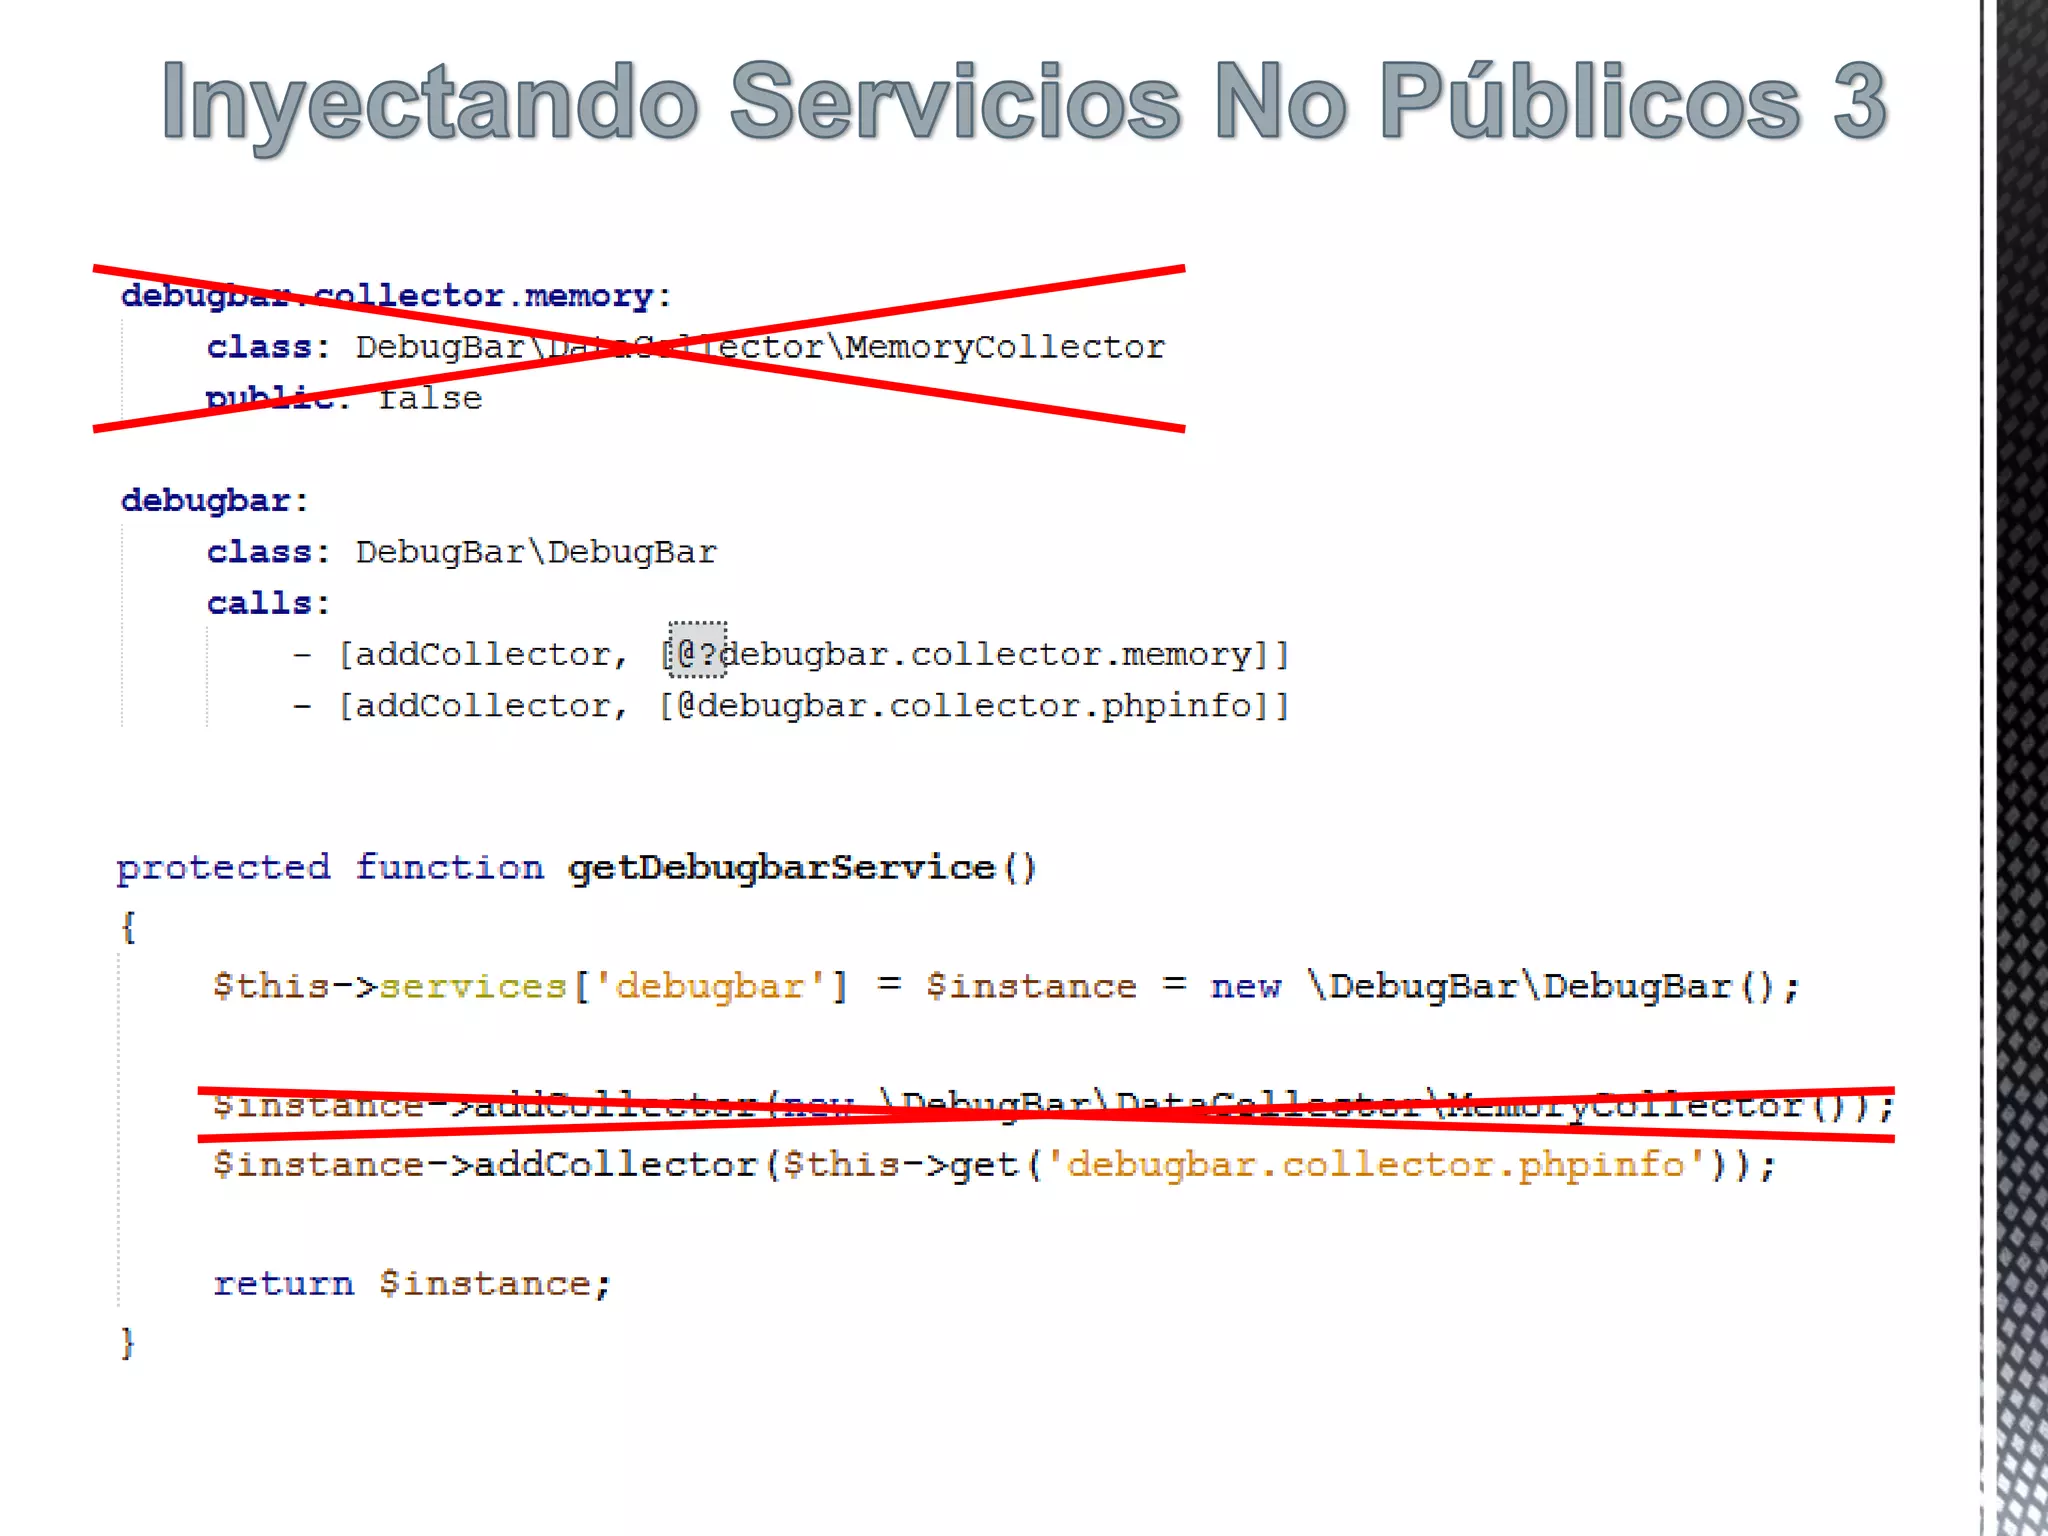
Task: Click the struck-through MemoryCollector PHP line
Action: [1050, 1106]
